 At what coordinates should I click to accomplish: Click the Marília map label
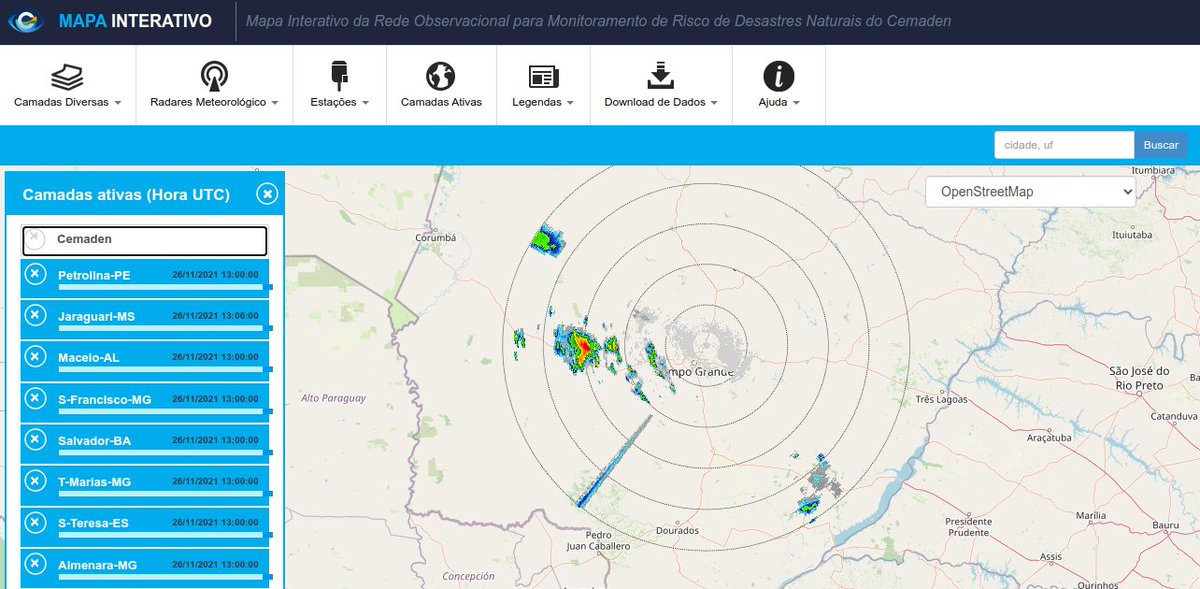(1089, 515)
